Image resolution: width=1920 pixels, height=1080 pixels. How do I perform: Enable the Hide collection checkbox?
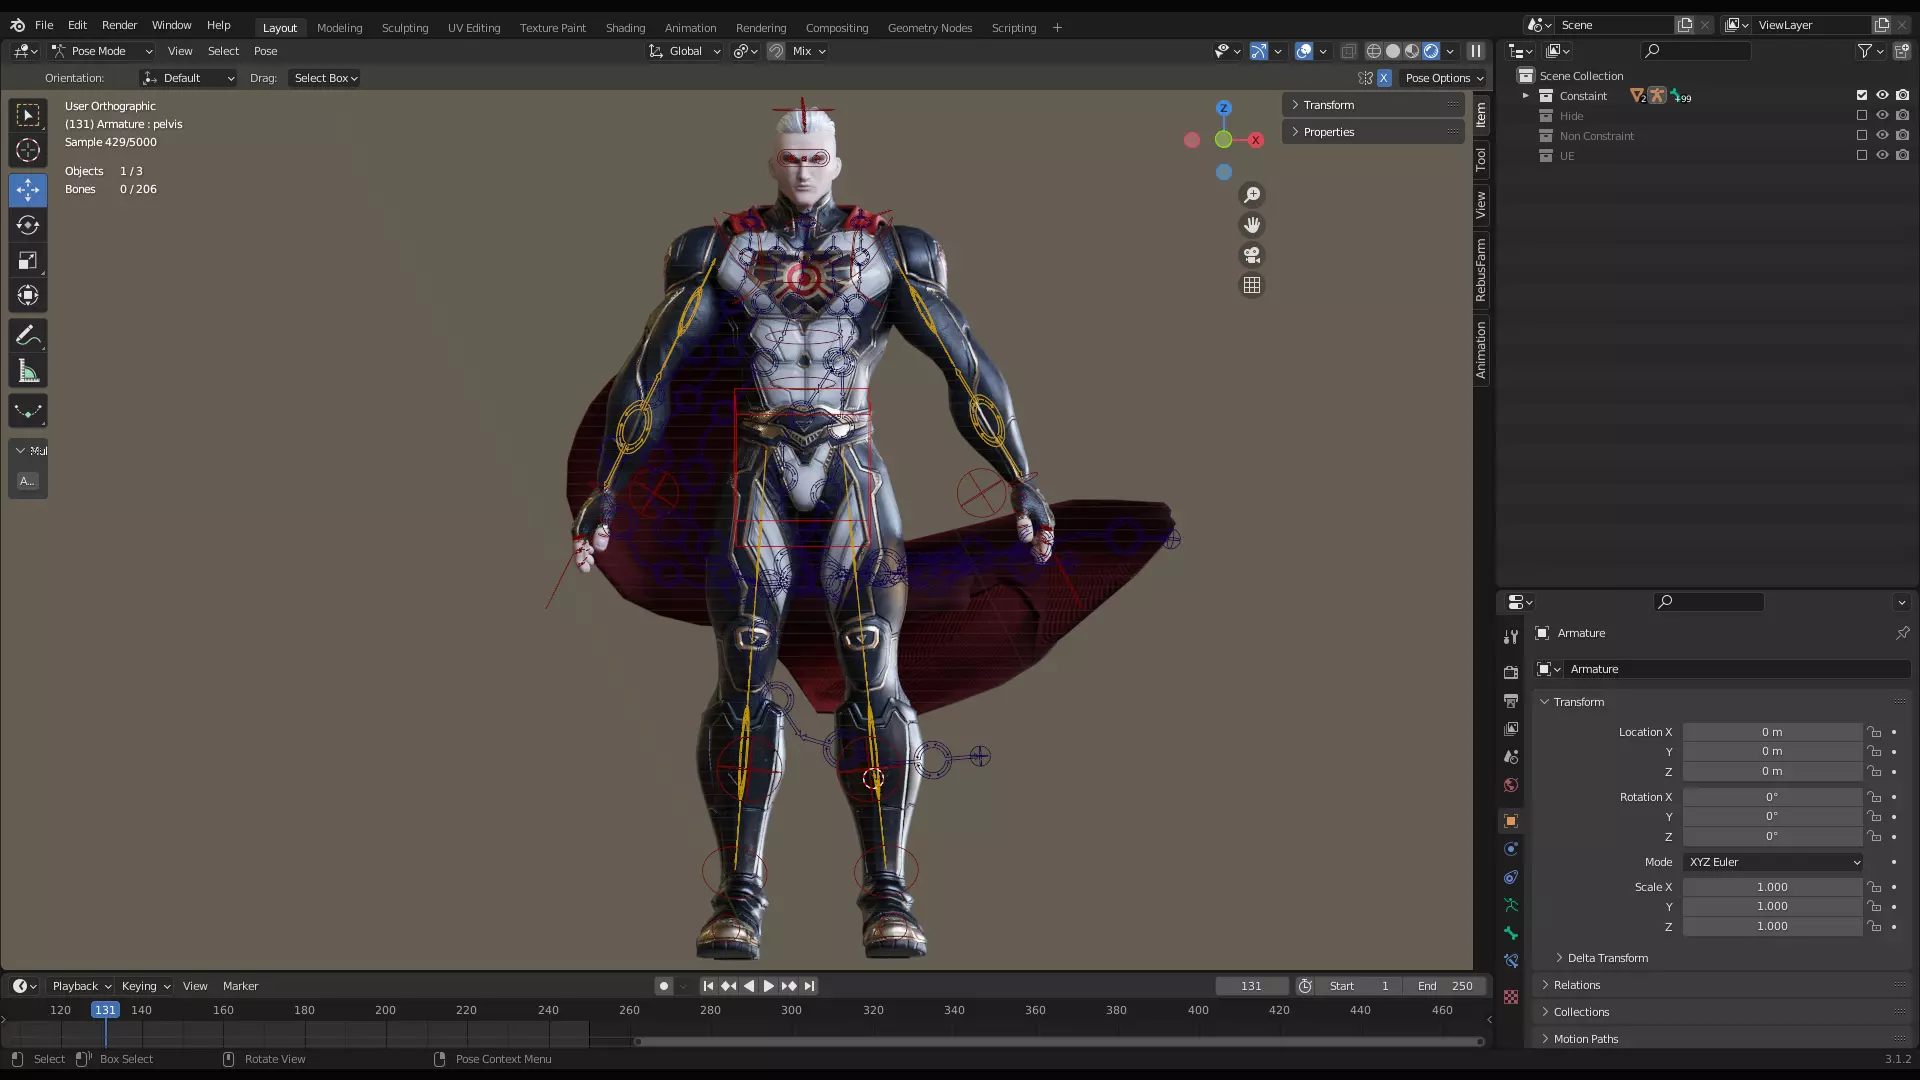tap(1862, 115)
